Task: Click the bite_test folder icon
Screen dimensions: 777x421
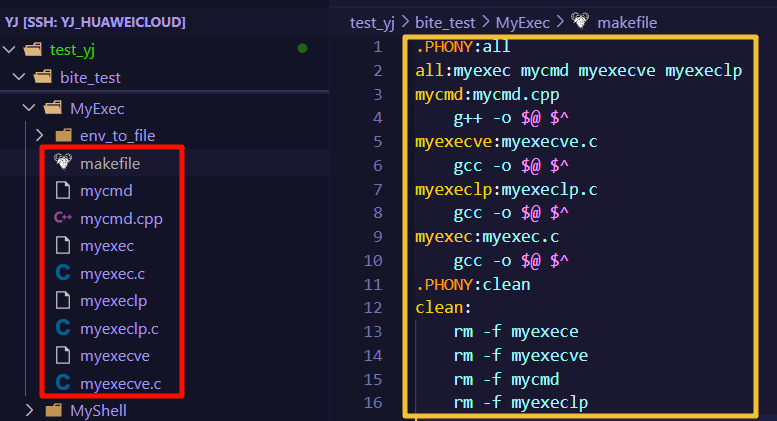Action: [43, 77]
